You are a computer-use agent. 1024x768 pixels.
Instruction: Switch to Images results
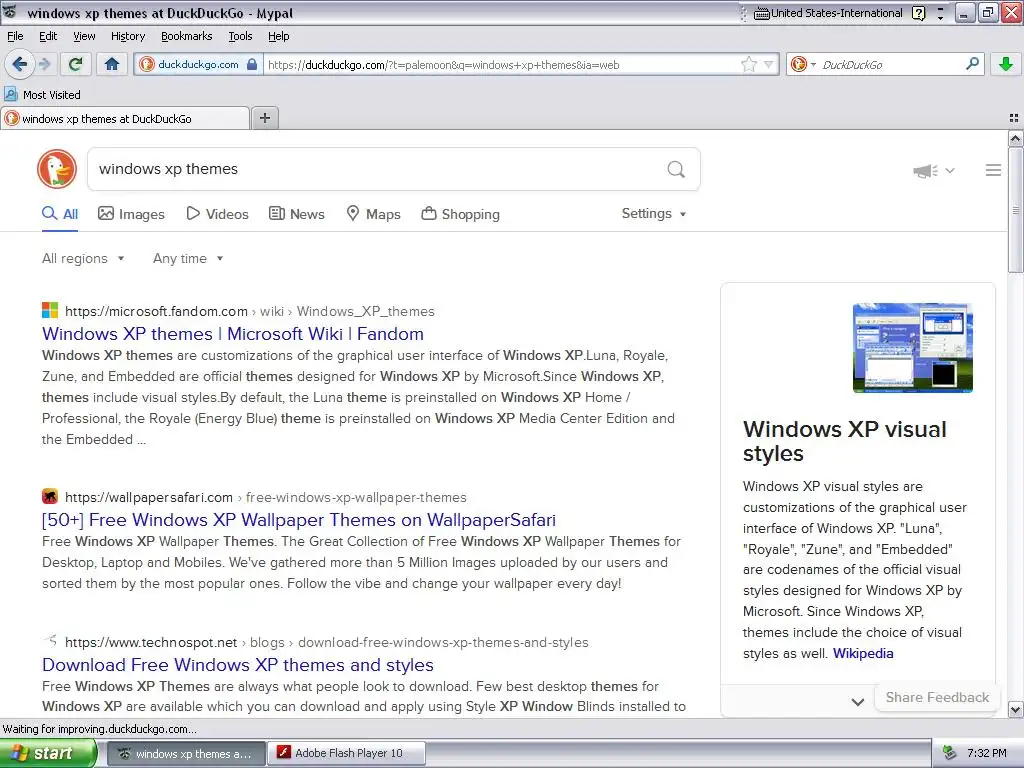coord(131,214)
